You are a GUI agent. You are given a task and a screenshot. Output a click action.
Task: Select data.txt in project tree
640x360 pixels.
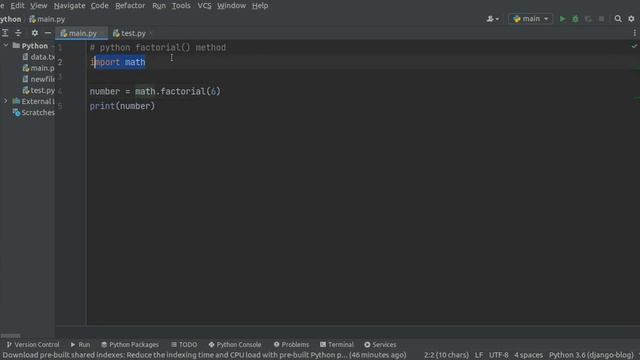[x=39, y=57]
